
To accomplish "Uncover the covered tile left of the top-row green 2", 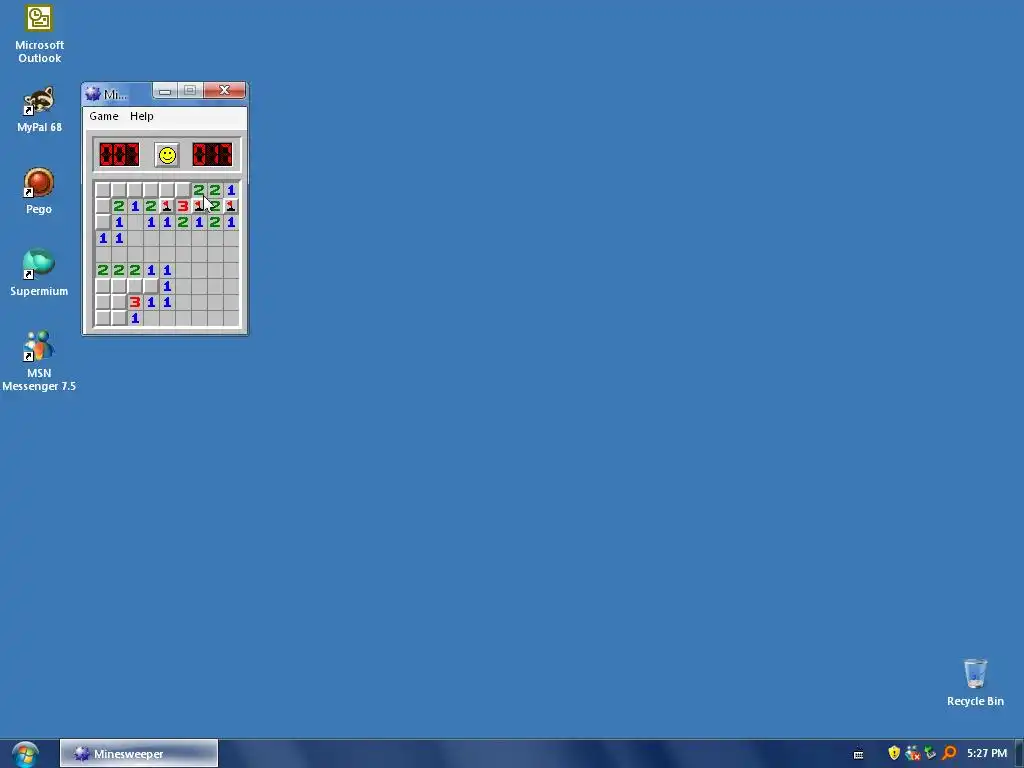I will tap(183, 190).
